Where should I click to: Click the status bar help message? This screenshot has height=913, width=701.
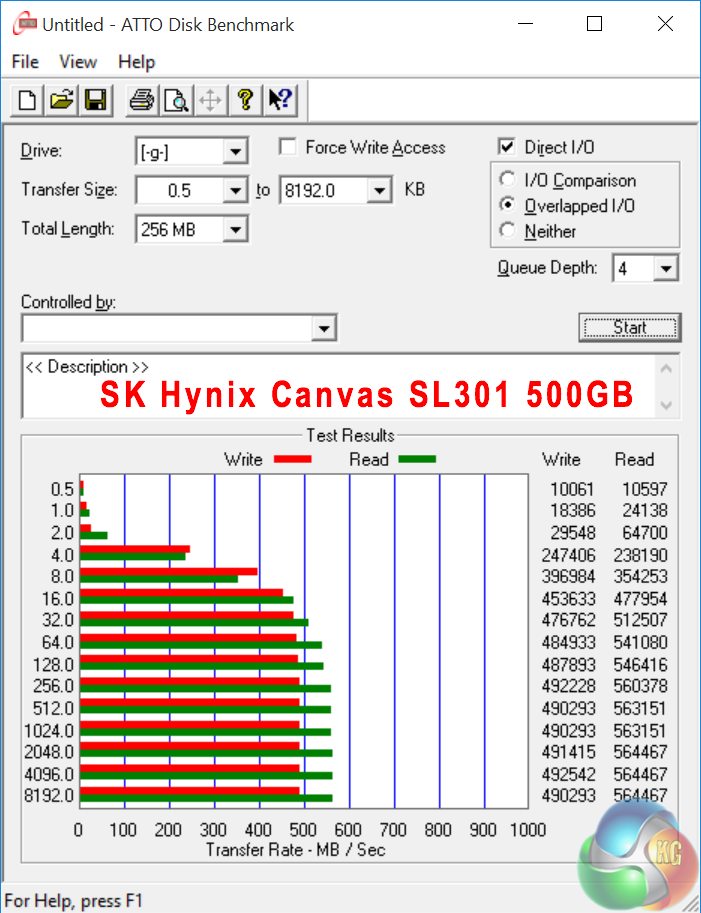tap(73, 900)
